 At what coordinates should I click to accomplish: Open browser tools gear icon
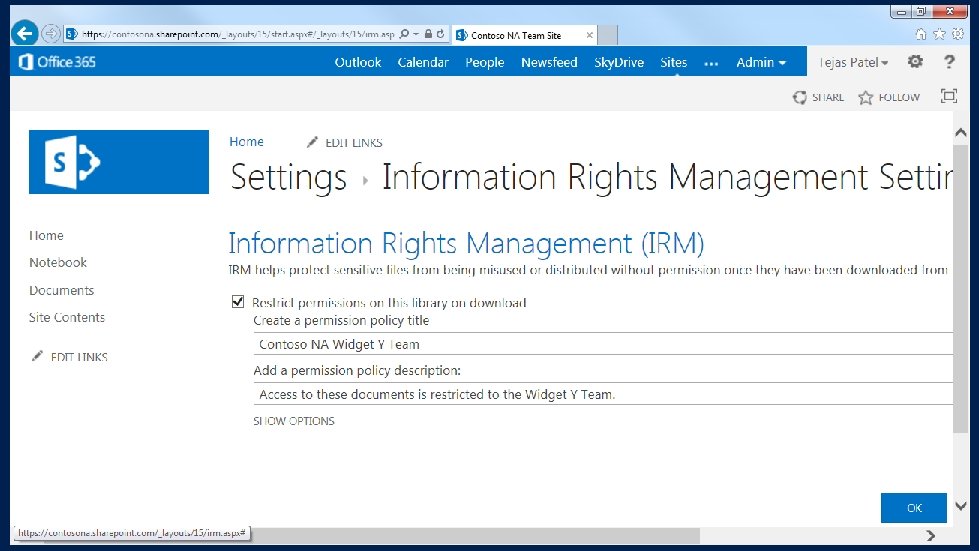click(x=958, y=34)
